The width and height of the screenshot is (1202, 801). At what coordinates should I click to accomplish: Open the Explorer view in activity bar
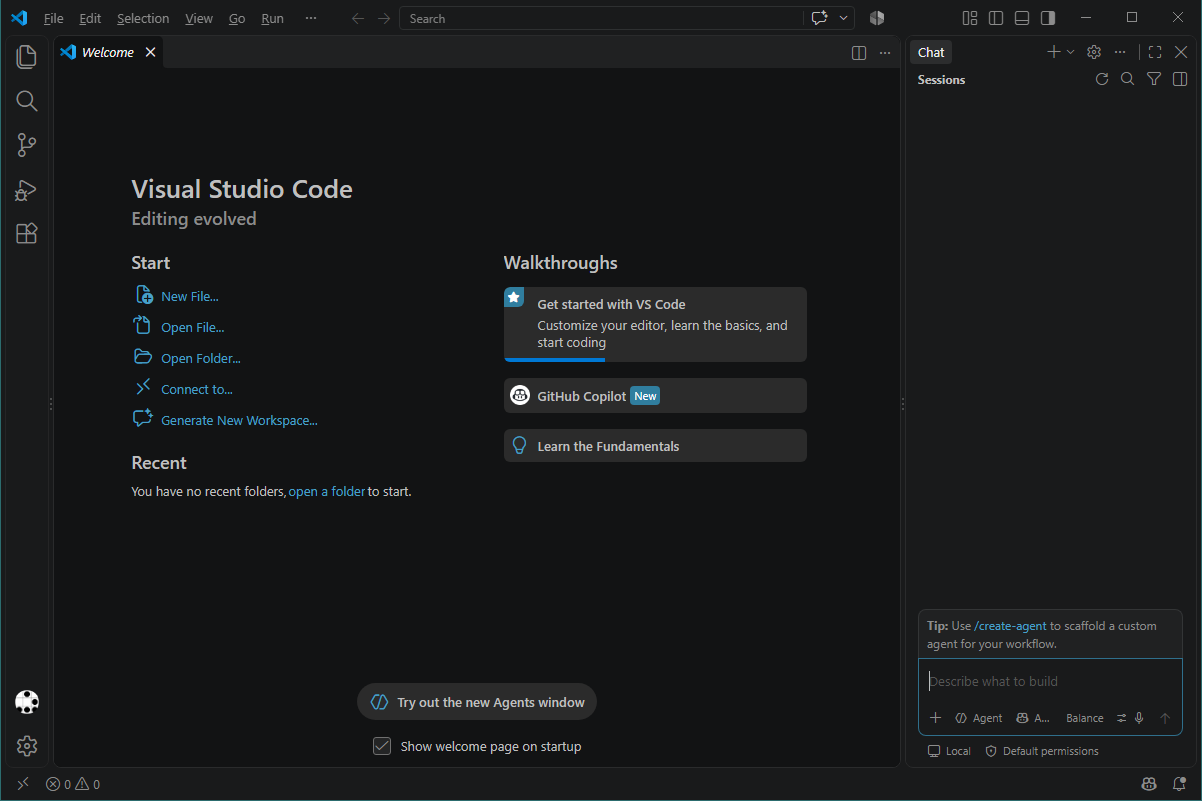(x=27, y=57)
